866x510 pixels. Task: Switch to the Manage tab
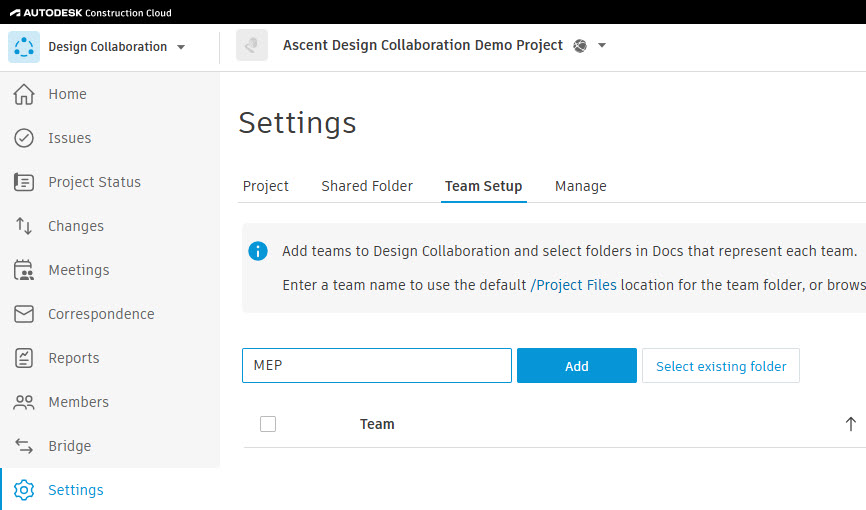[580, 186]
